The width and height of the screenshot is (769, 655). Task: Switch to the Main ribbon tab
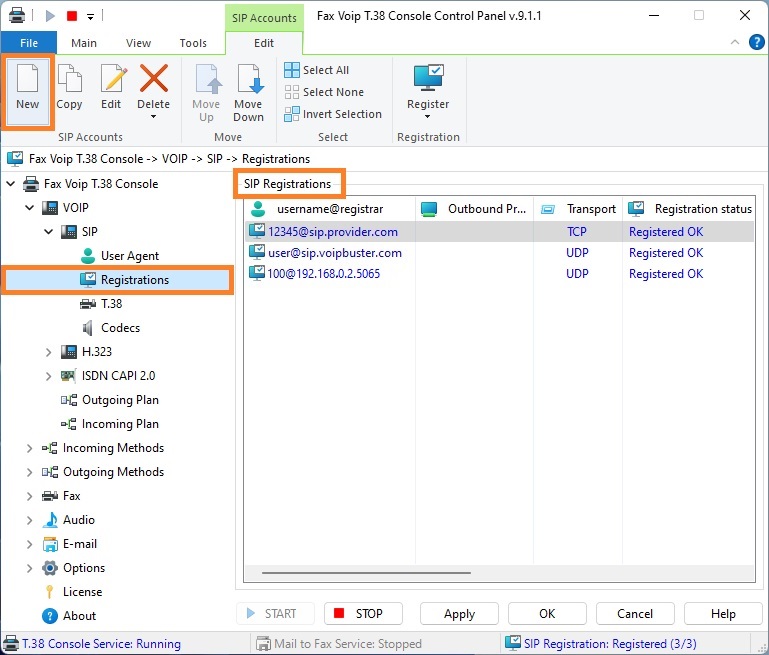coord(84,43)
